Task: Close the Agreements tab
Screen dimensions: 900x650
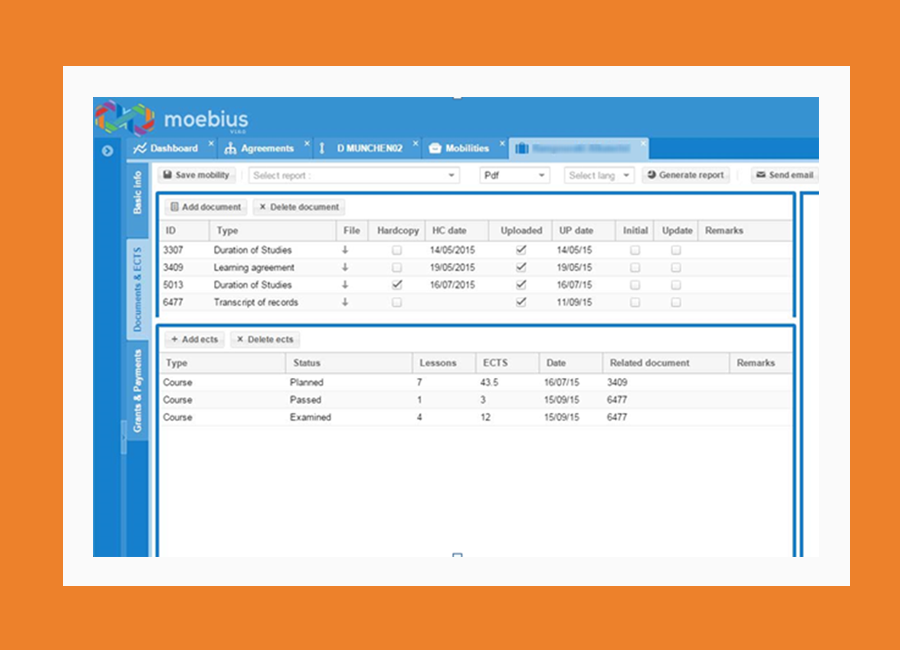Action: [307, 144]
